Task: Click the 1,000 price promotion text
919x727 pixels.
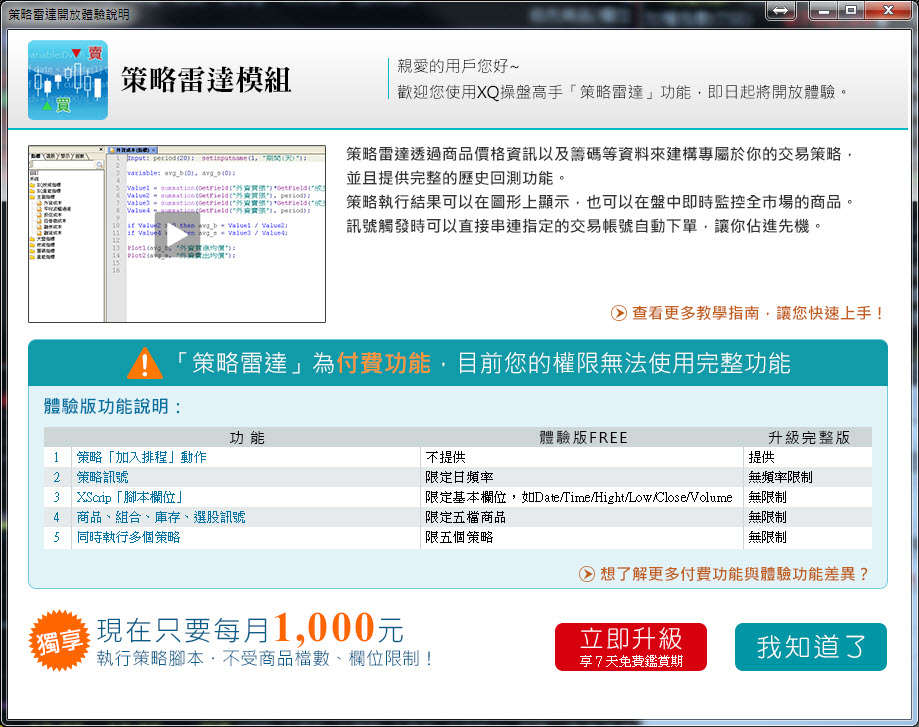Action: (324, 629)
